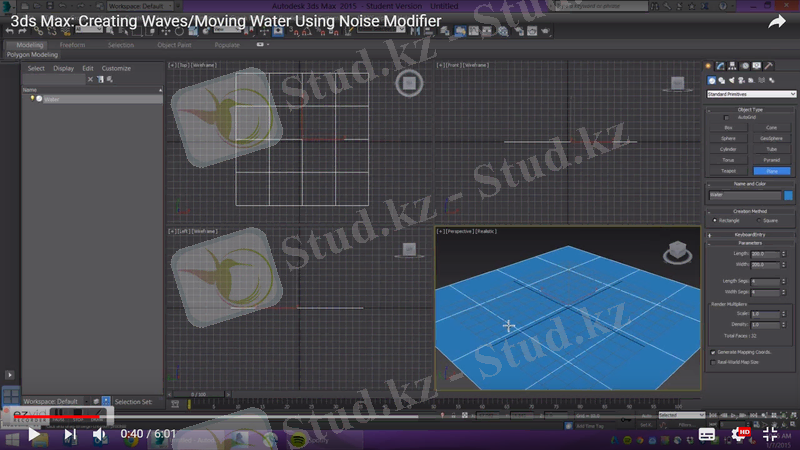Play the video

pos(34,435)
